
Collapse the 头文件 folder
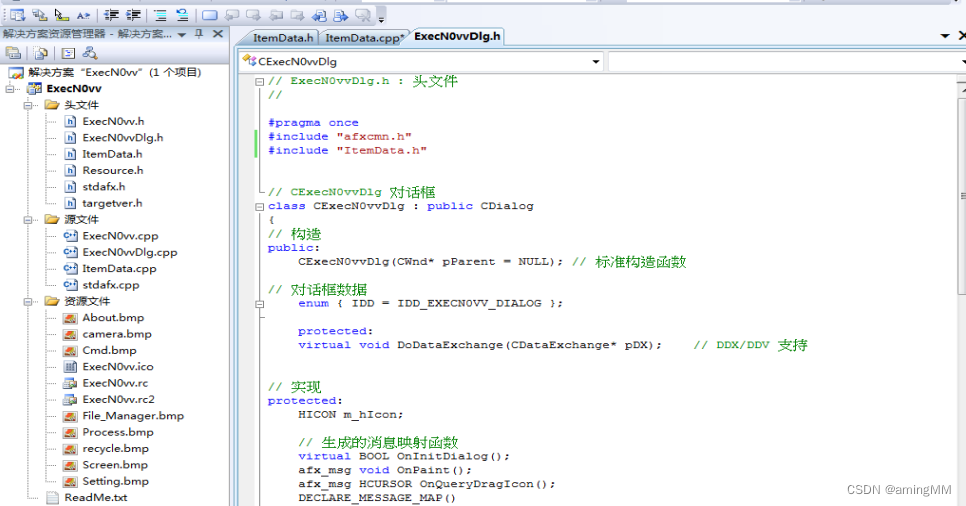[x=27, y=105]
